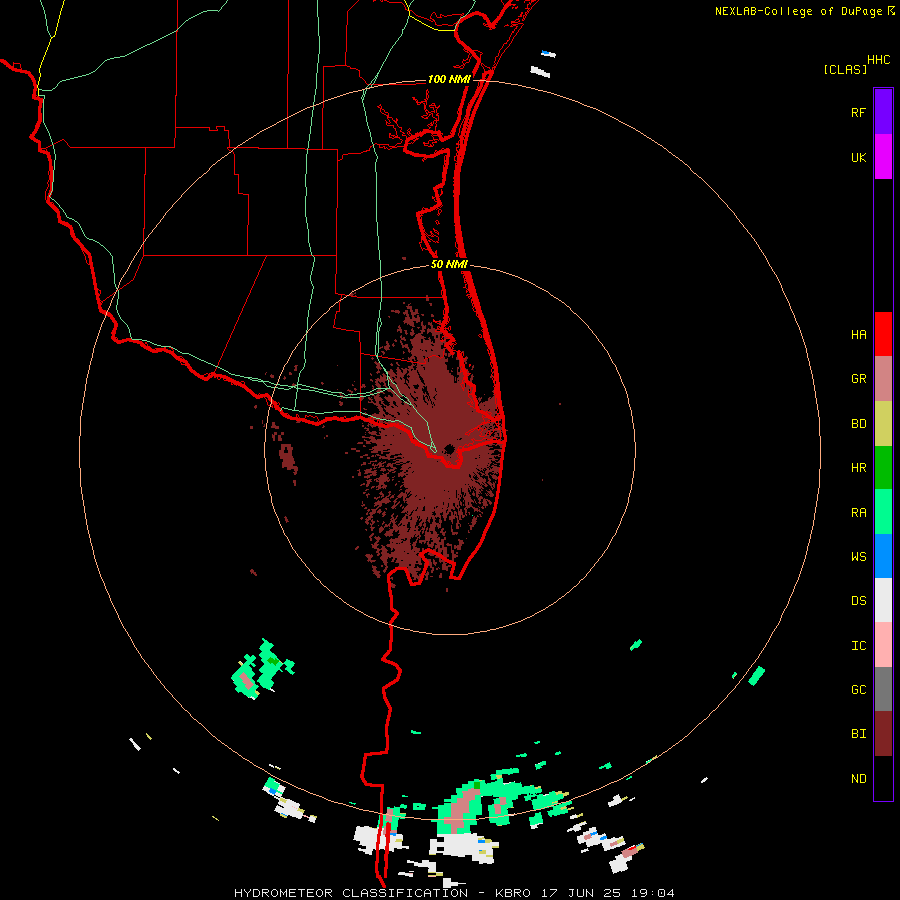The width and height of the screenshot is (900, 900).
Task: Click the 'ND' legend label
Action: (859, 779)
